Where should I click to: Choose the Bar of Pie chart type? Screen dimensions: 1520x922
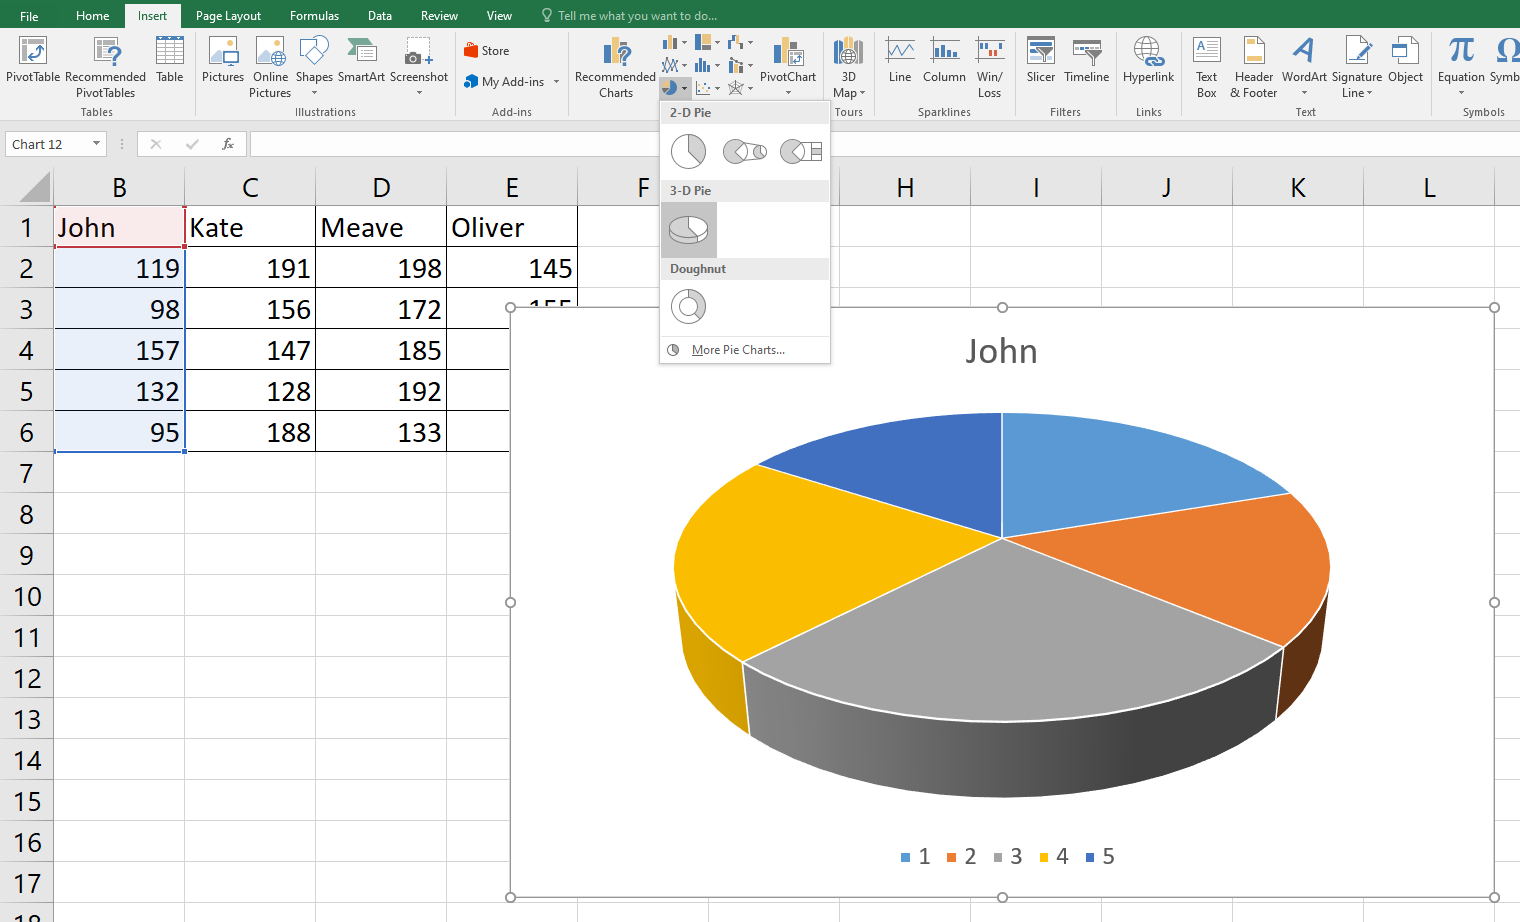(800, 152)
